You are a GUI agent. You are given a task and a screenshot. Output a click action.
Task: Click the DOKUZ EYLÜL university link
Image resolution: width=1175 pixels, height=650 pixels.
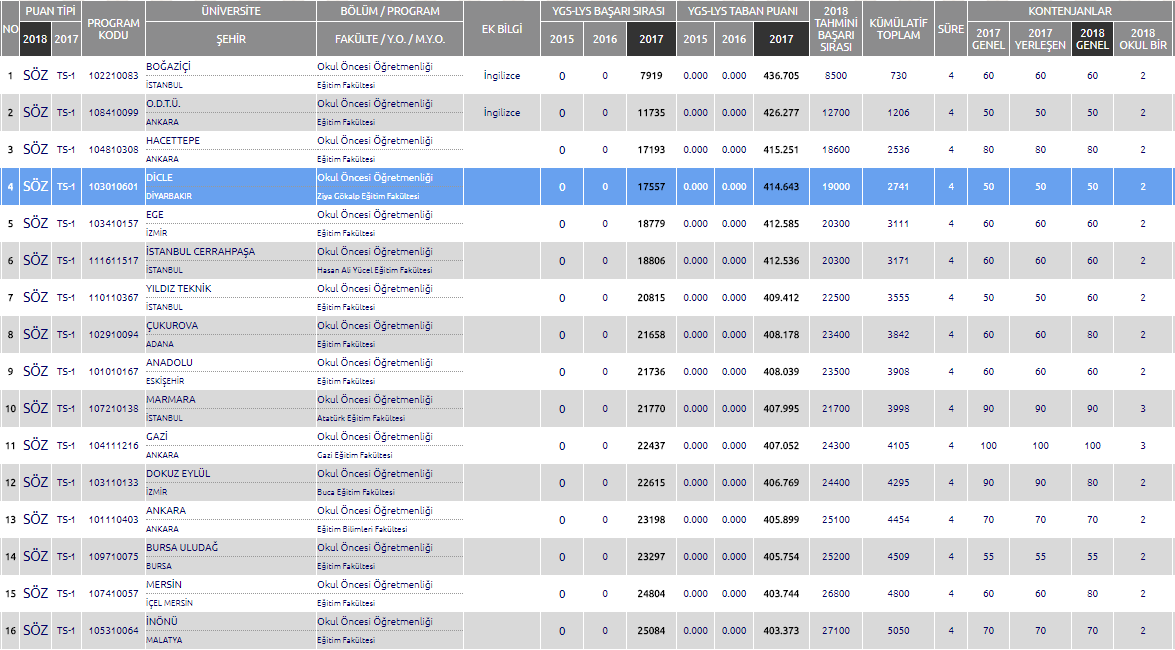(178, 474)
